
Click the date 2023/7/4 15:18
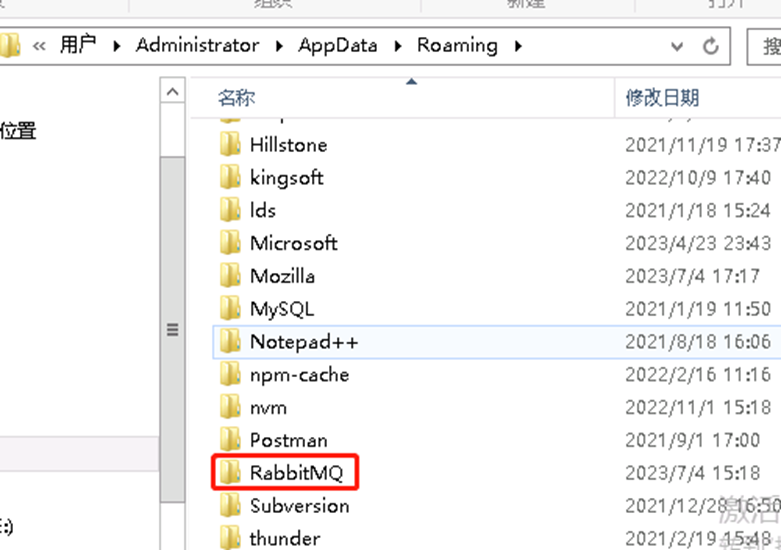[693, 473]
